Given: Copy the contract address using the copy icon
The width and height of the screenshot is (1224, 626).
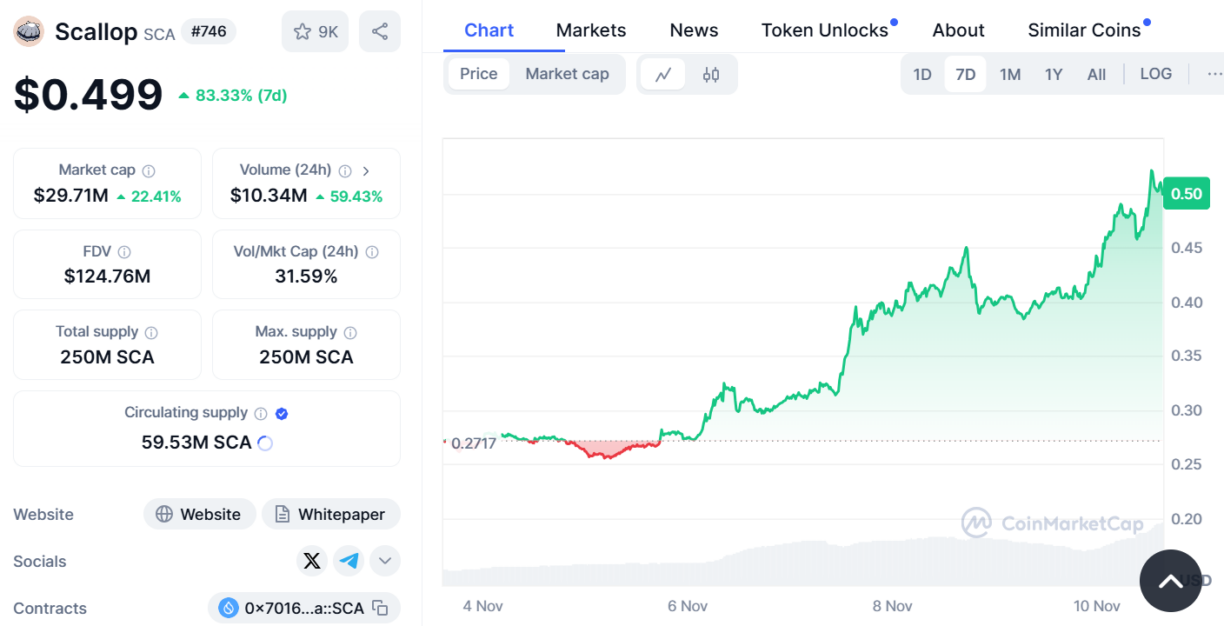Looking at the screenshot, I should pos(383,608).
